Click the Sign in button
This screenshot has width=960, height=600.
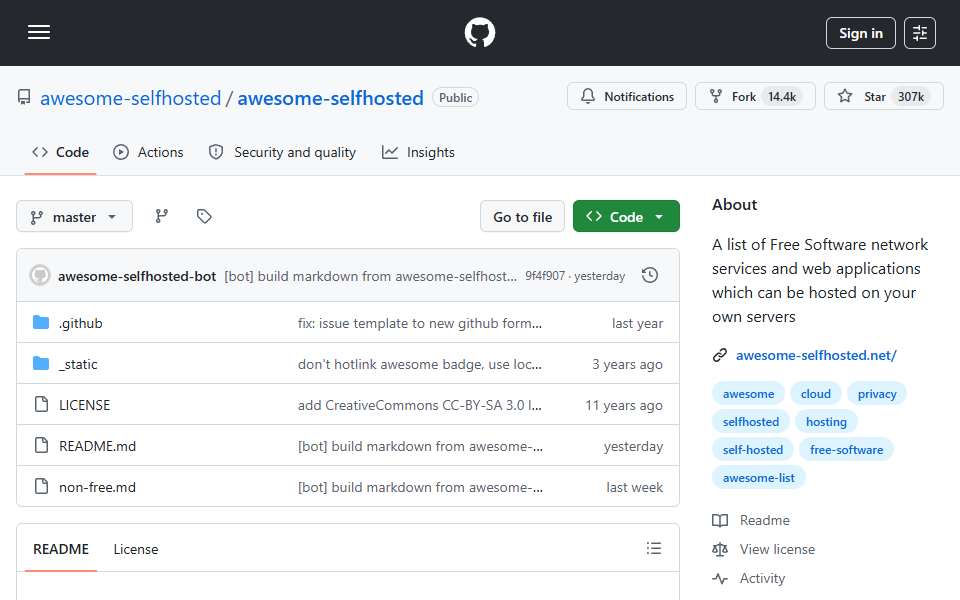point(860,33)
